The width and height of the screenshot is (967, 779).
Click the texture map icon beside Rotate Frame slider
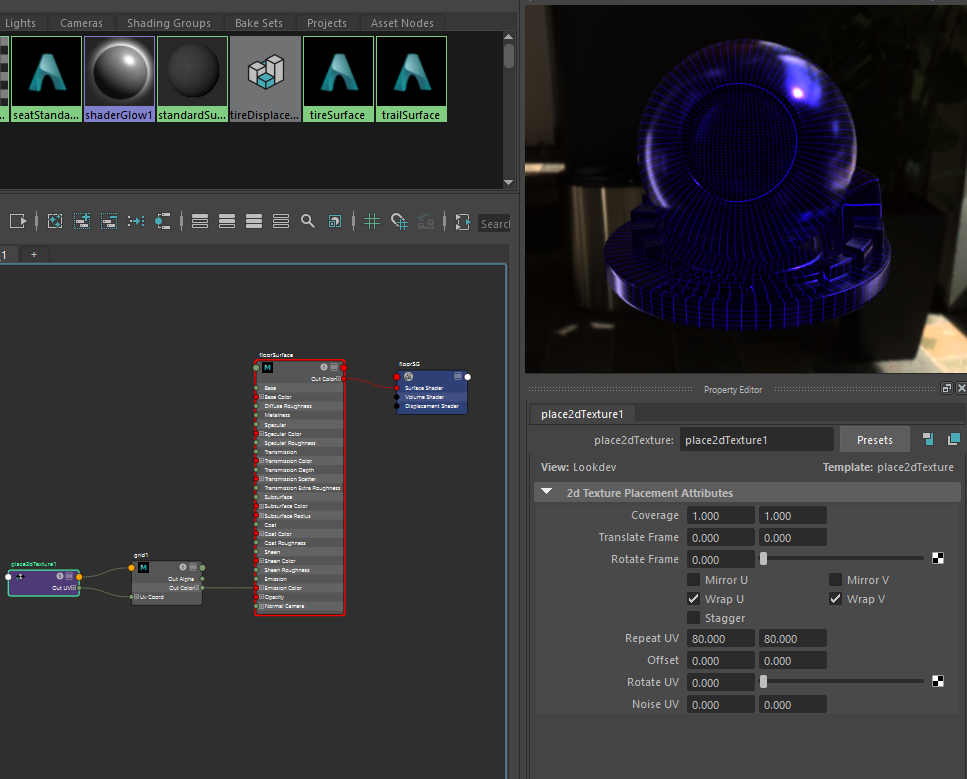click(x=938, y=559)
